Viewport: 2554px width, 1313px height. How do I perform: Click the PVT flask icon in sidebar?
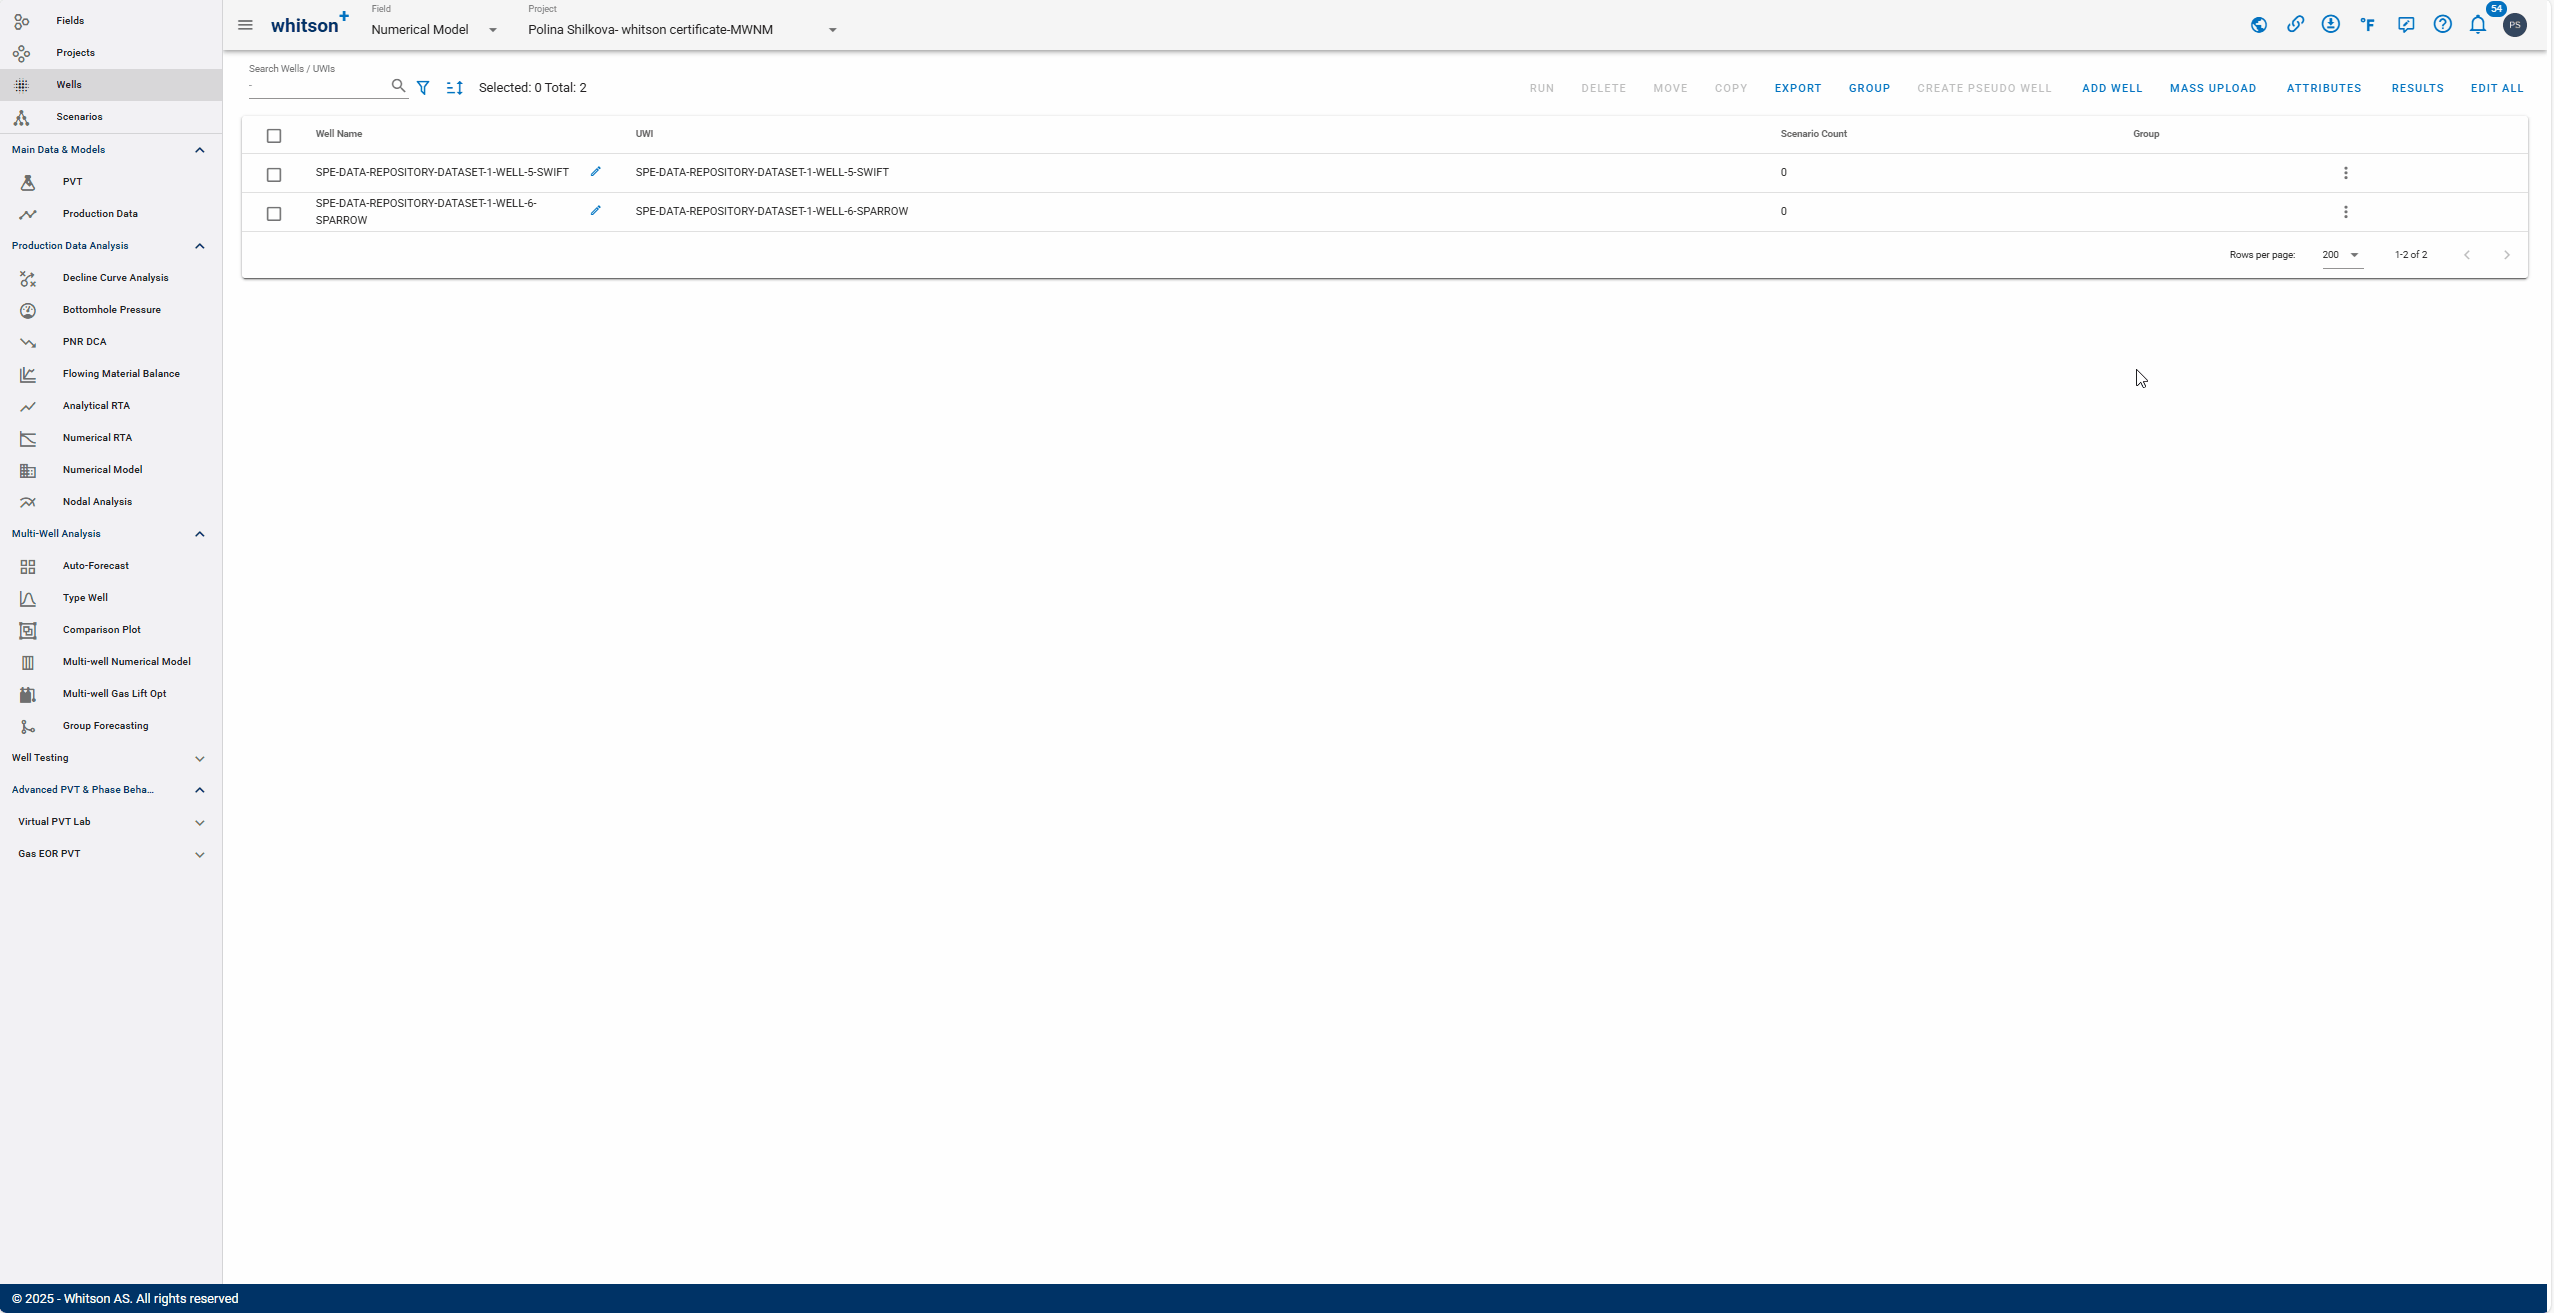pos(28,182)
